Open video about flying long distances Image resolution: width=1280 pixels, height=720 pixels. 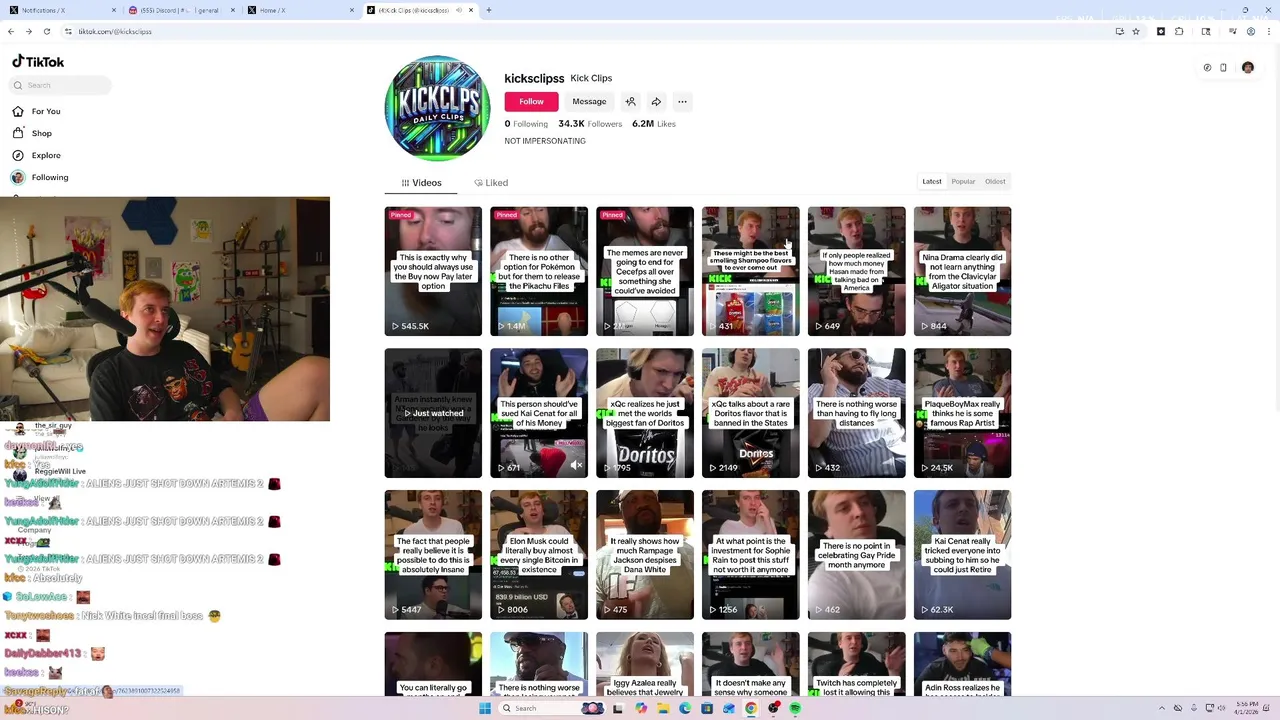pos(857,413)
